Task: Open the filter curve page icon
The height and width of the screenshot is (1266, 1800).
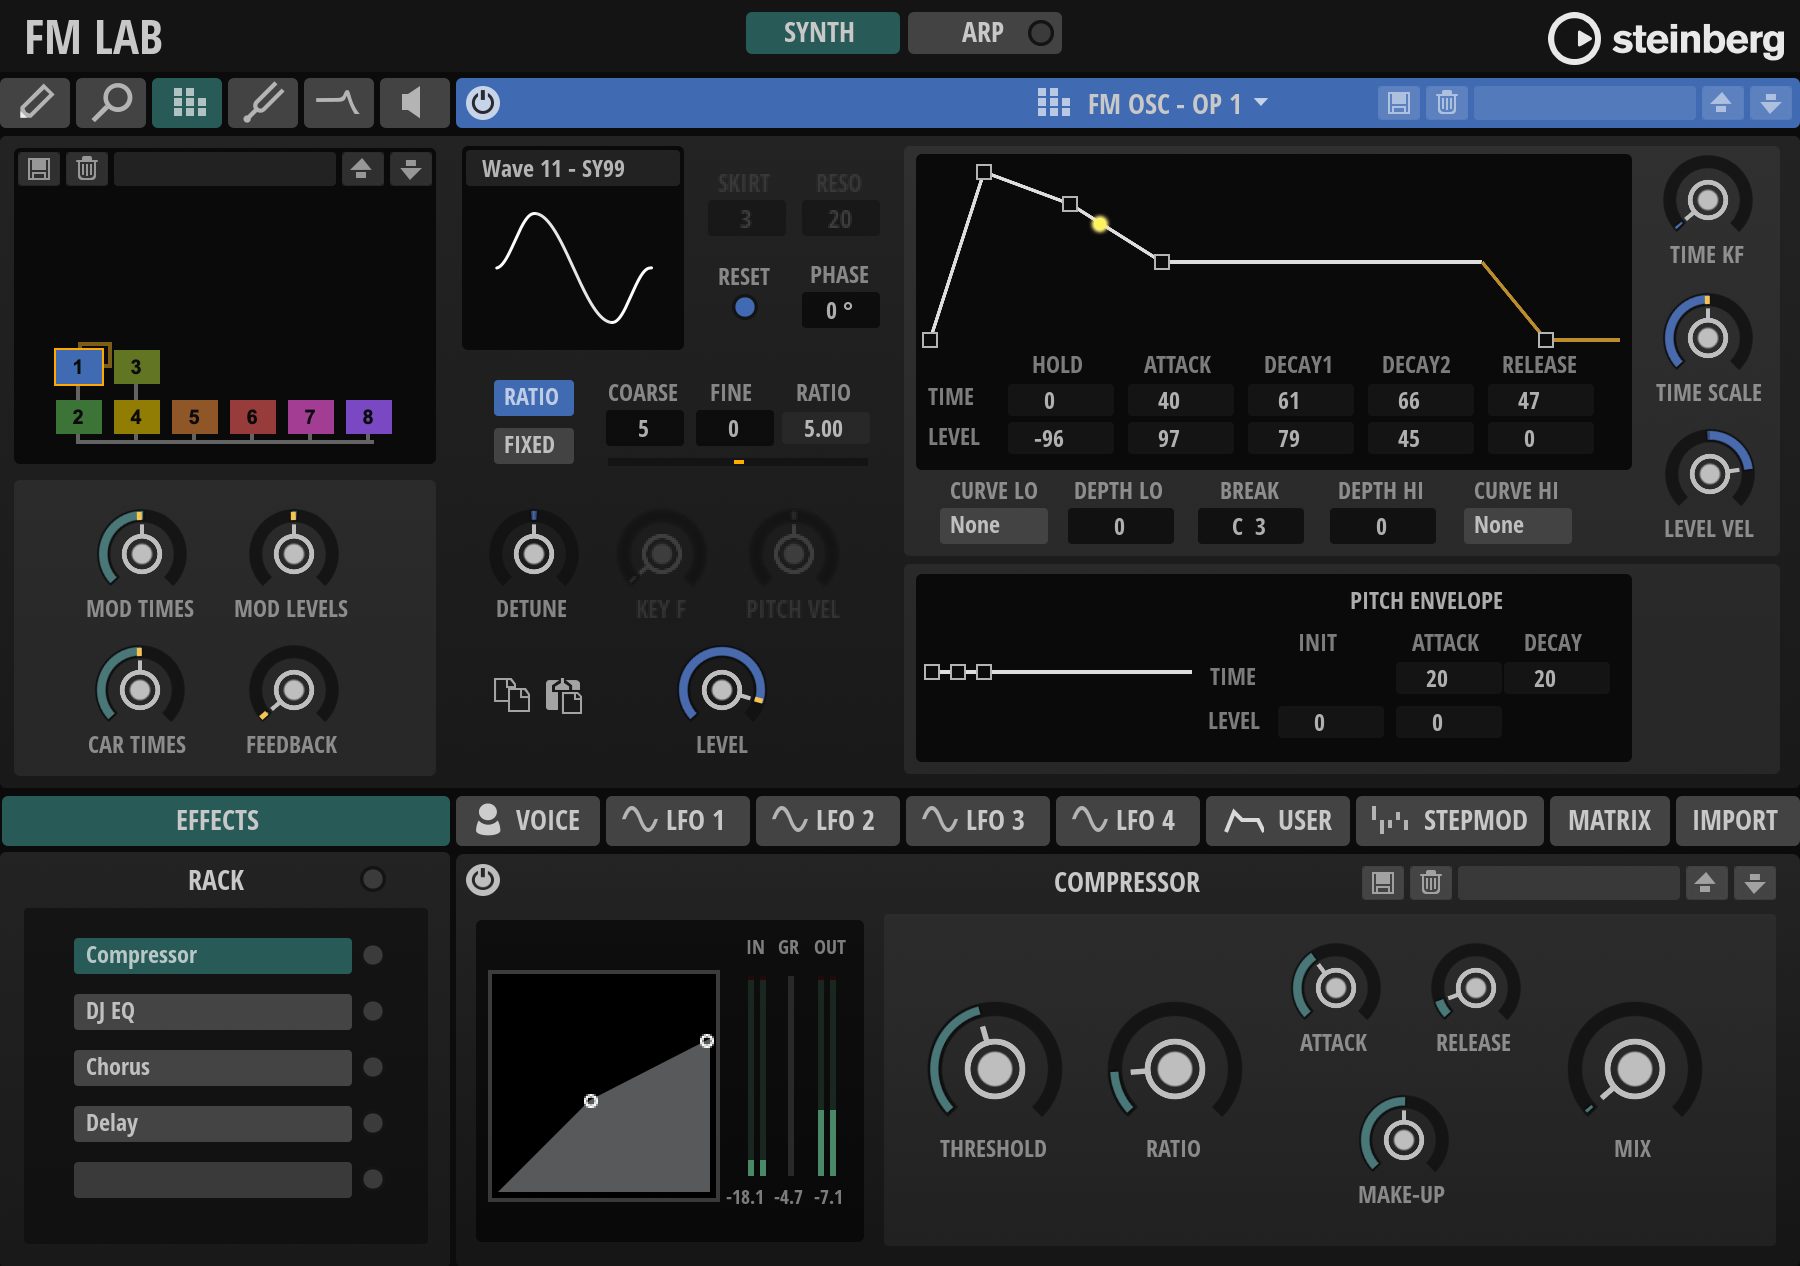Action: [x=339, y=103]
